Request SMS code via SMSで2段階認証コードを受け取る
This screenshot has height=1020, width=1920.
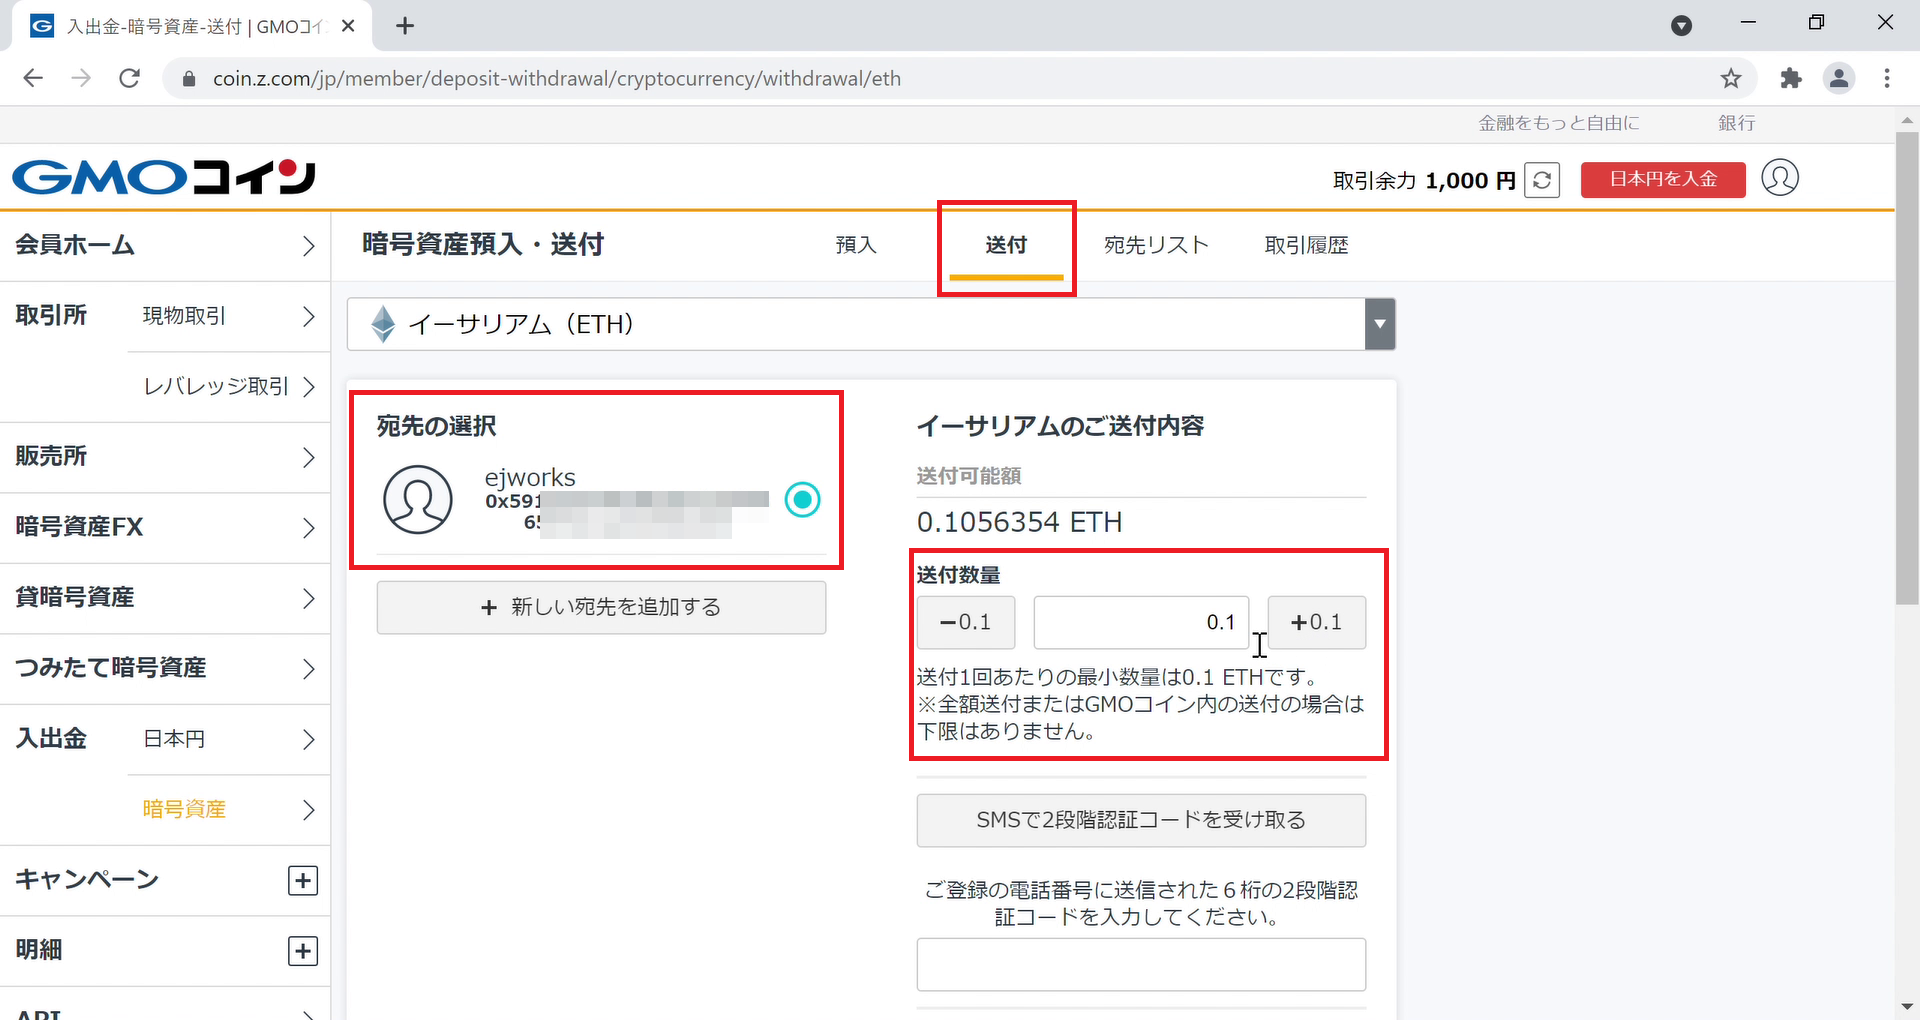point(1140,820)
